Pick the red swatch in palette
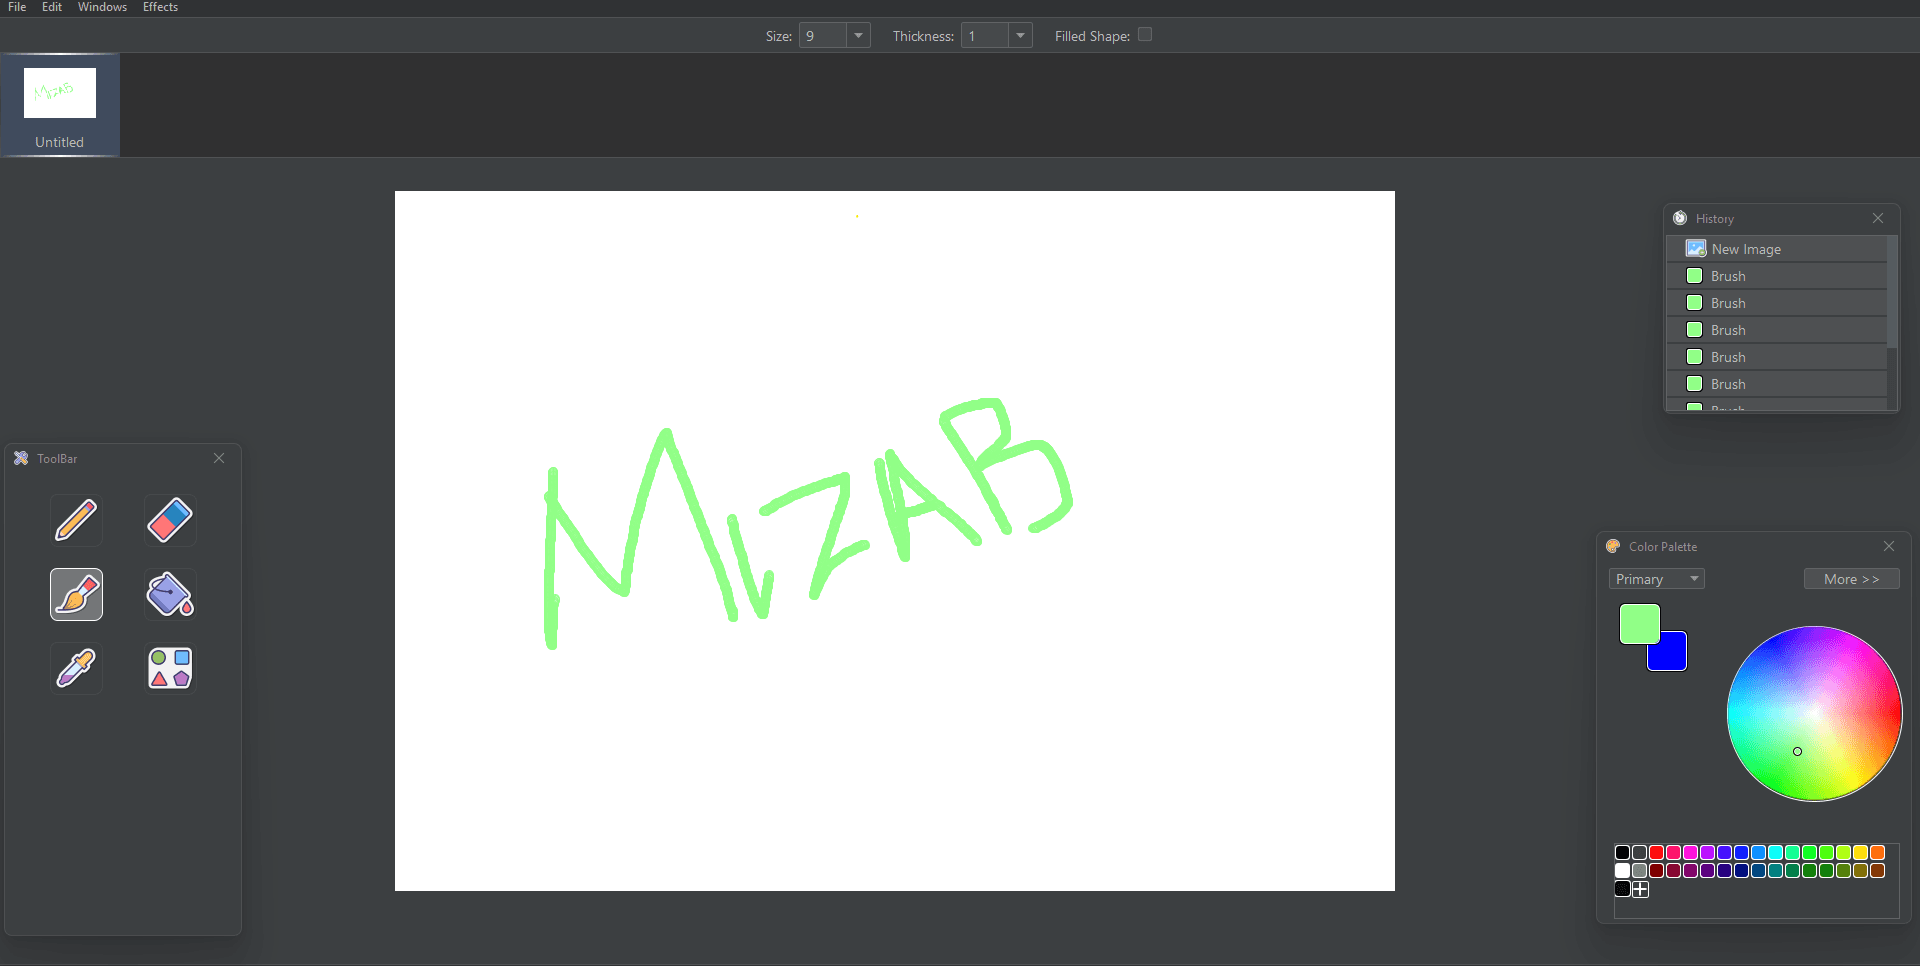 (1656, 852)
